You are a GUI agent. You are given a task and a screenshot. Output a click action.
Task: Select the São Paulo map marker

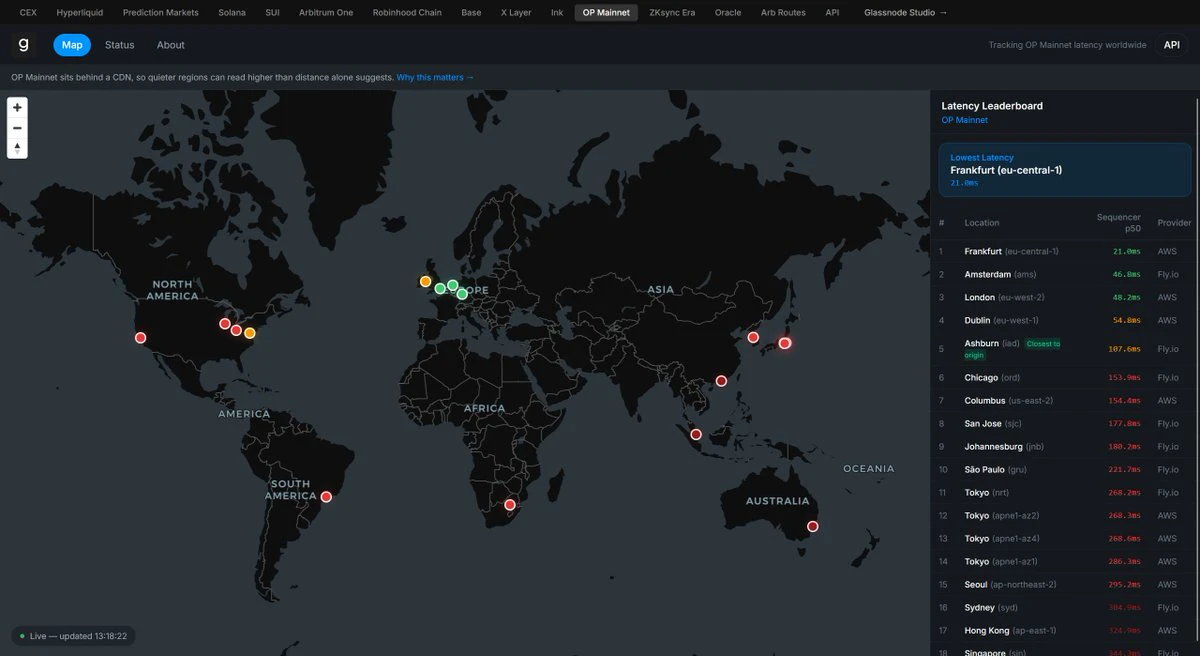coord(325,497)
